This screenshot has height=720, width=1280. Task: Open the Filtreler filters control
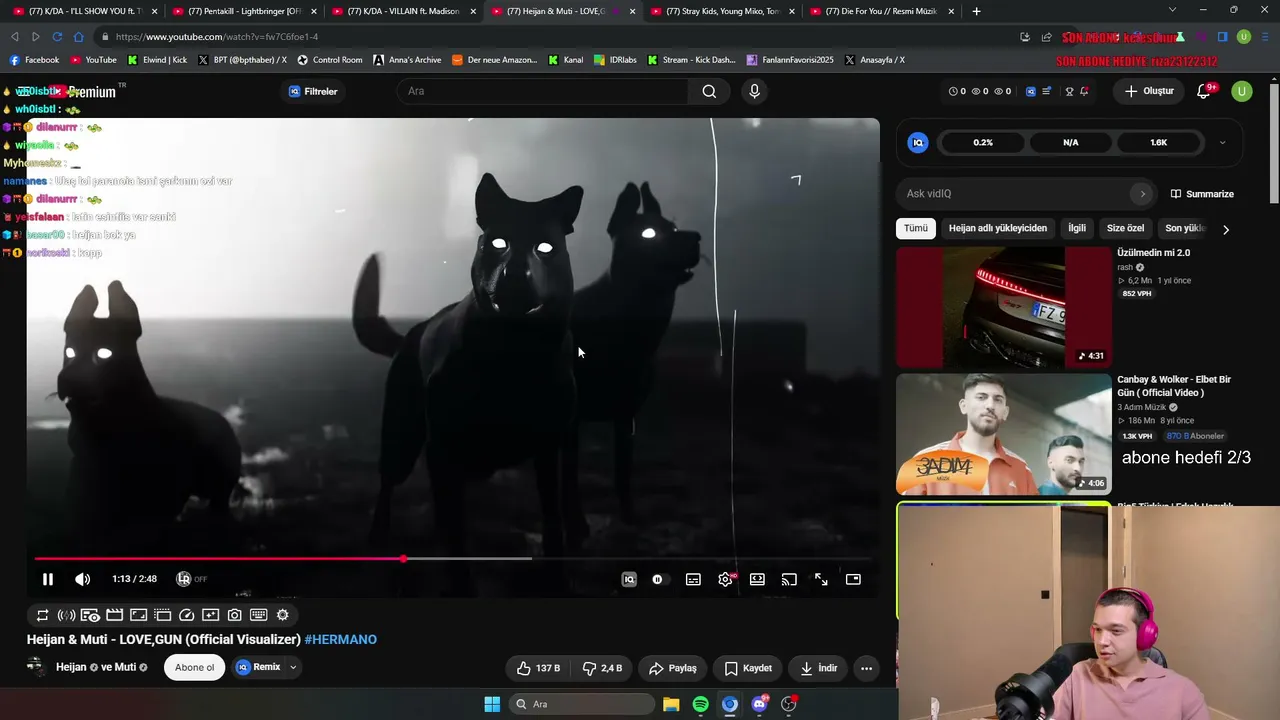coord(313,91)
